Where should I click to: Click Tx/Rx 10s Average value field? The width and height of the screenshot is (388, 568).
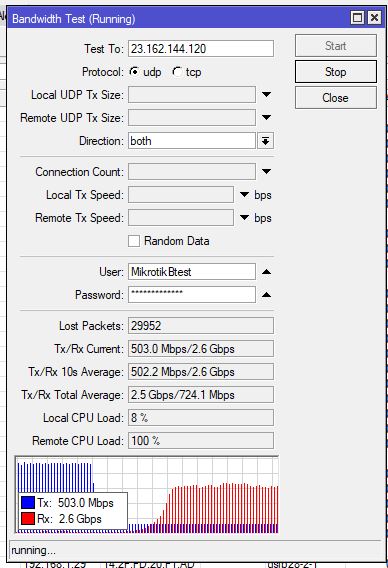201,372
